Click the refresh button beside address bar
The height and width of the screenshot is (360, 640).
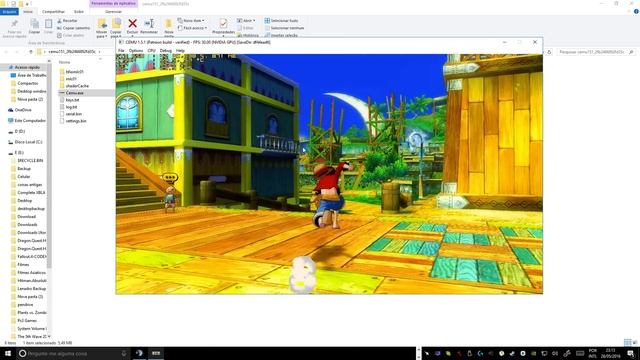click(x=549, y=52)
